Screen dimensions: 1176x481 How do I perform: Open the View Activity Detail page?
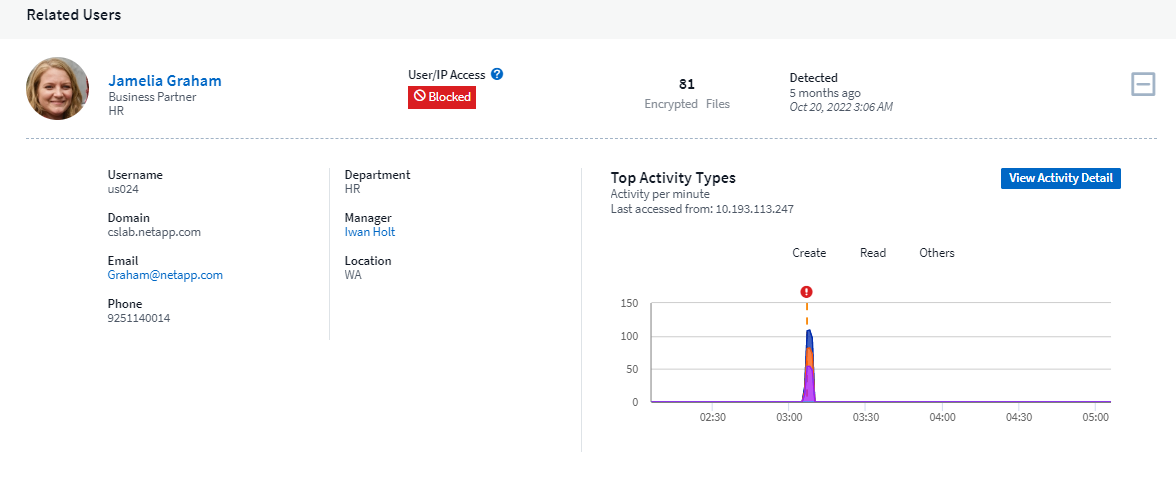(1060, 178)
